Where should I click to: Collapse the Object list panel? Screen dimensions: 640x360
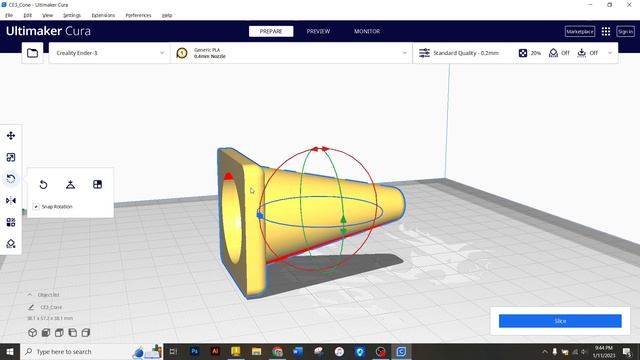(x=30, y=294)
